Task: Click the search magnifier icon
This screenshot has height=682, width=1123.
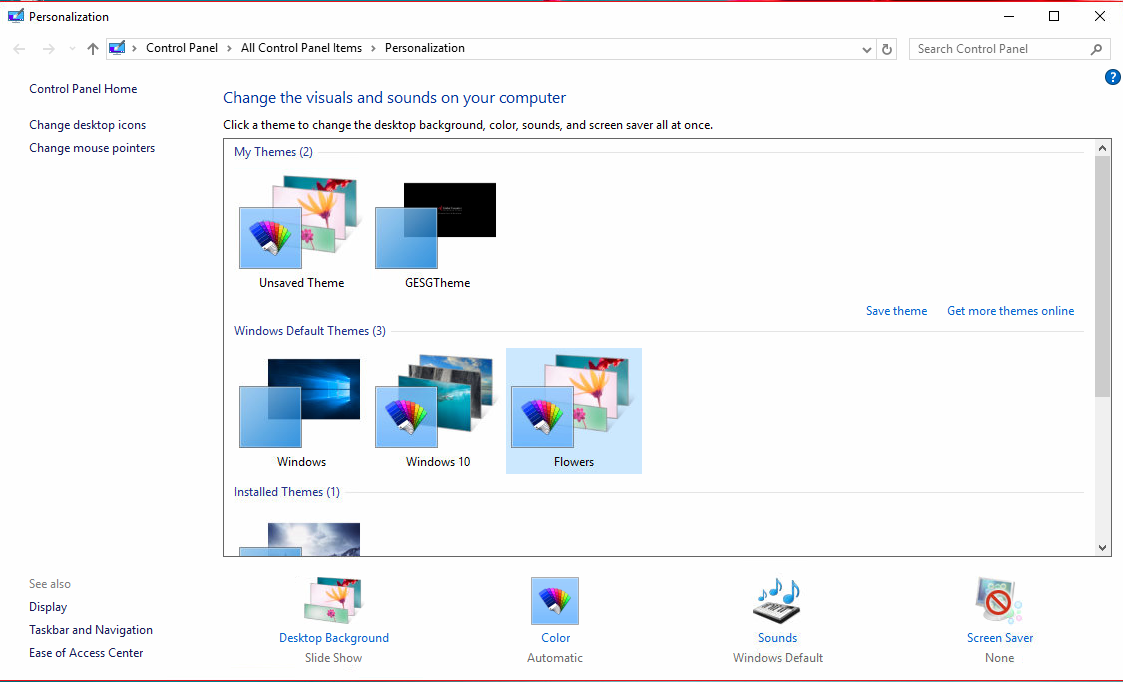Action: point(1096,49)
